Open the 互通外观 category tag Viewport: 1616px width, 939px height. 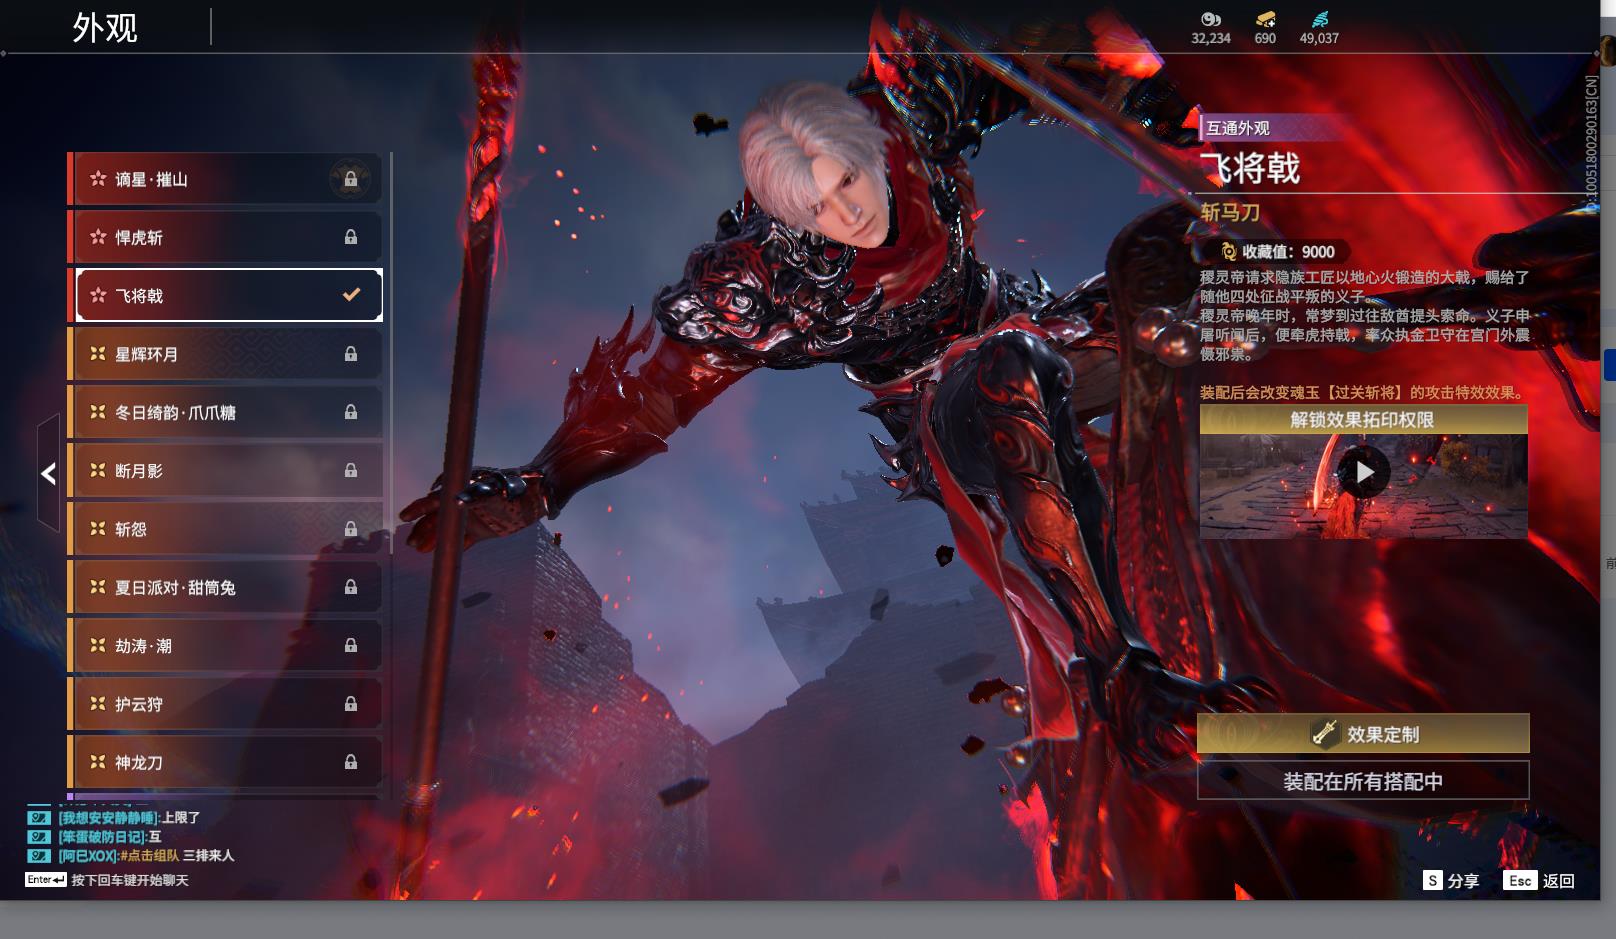point(1238,128)
